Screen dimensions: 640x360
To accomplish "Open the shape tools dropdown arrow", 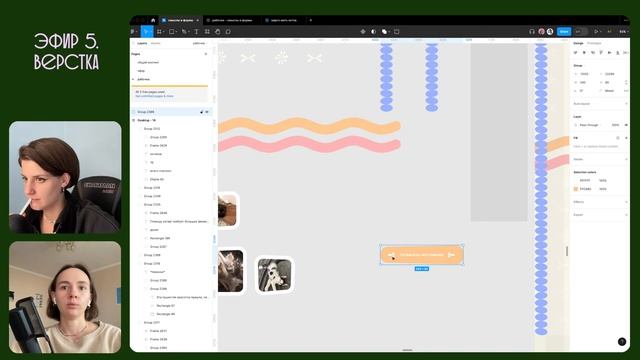I will pyautogui.click(x=176, y=31).
